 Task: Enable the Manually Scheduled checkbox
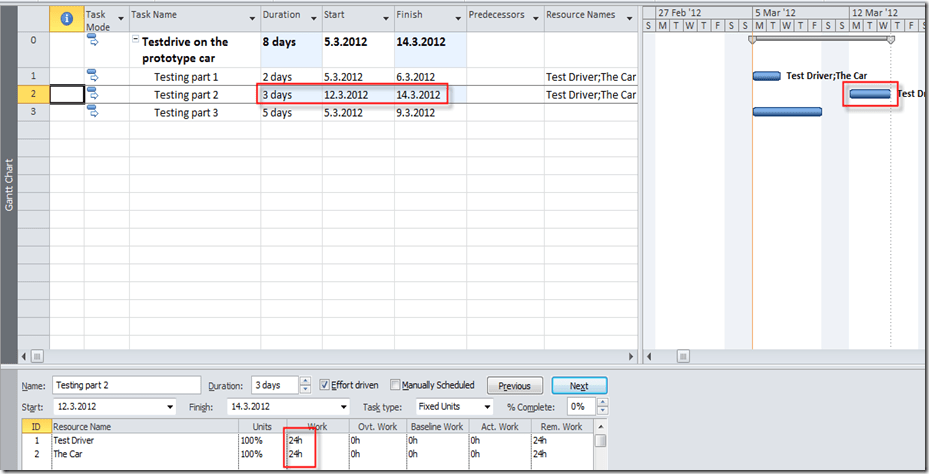coord(396,385)
